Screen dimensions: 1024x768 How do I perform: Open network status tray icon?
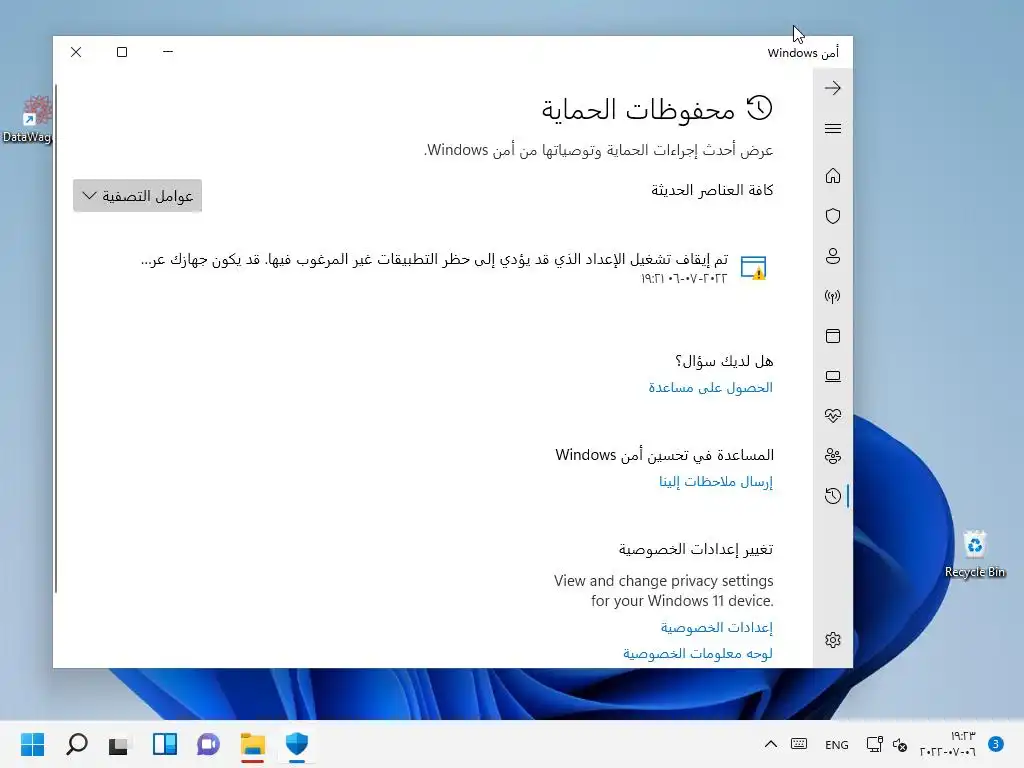(874, 744)
